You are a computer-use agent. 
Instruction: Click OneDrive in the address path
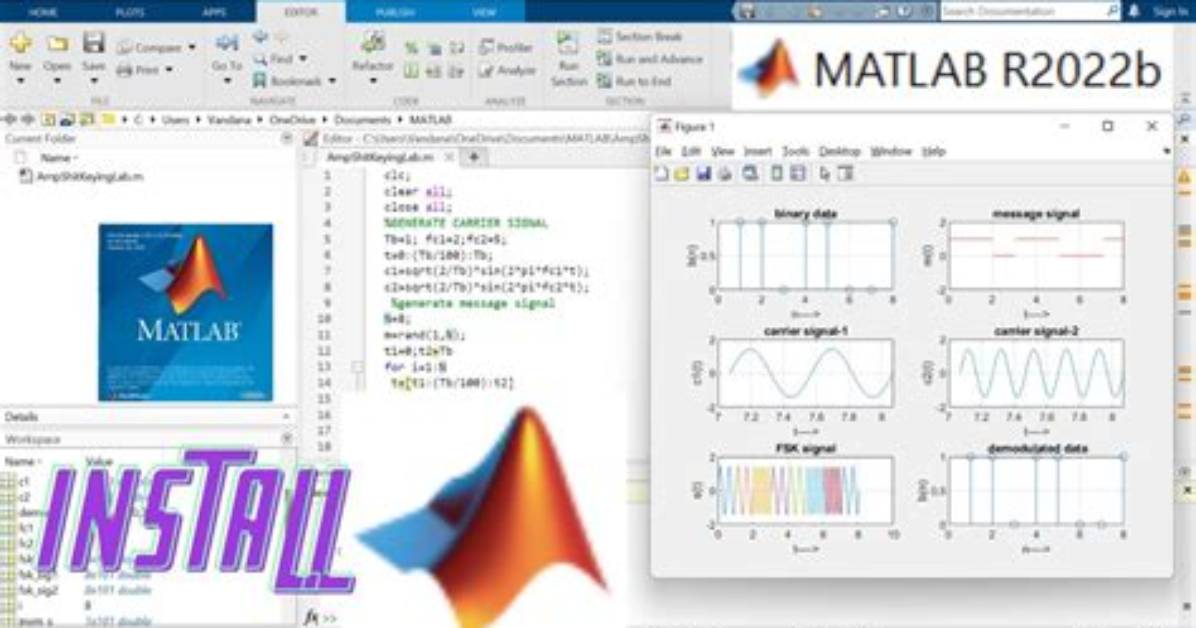point(292,120)
